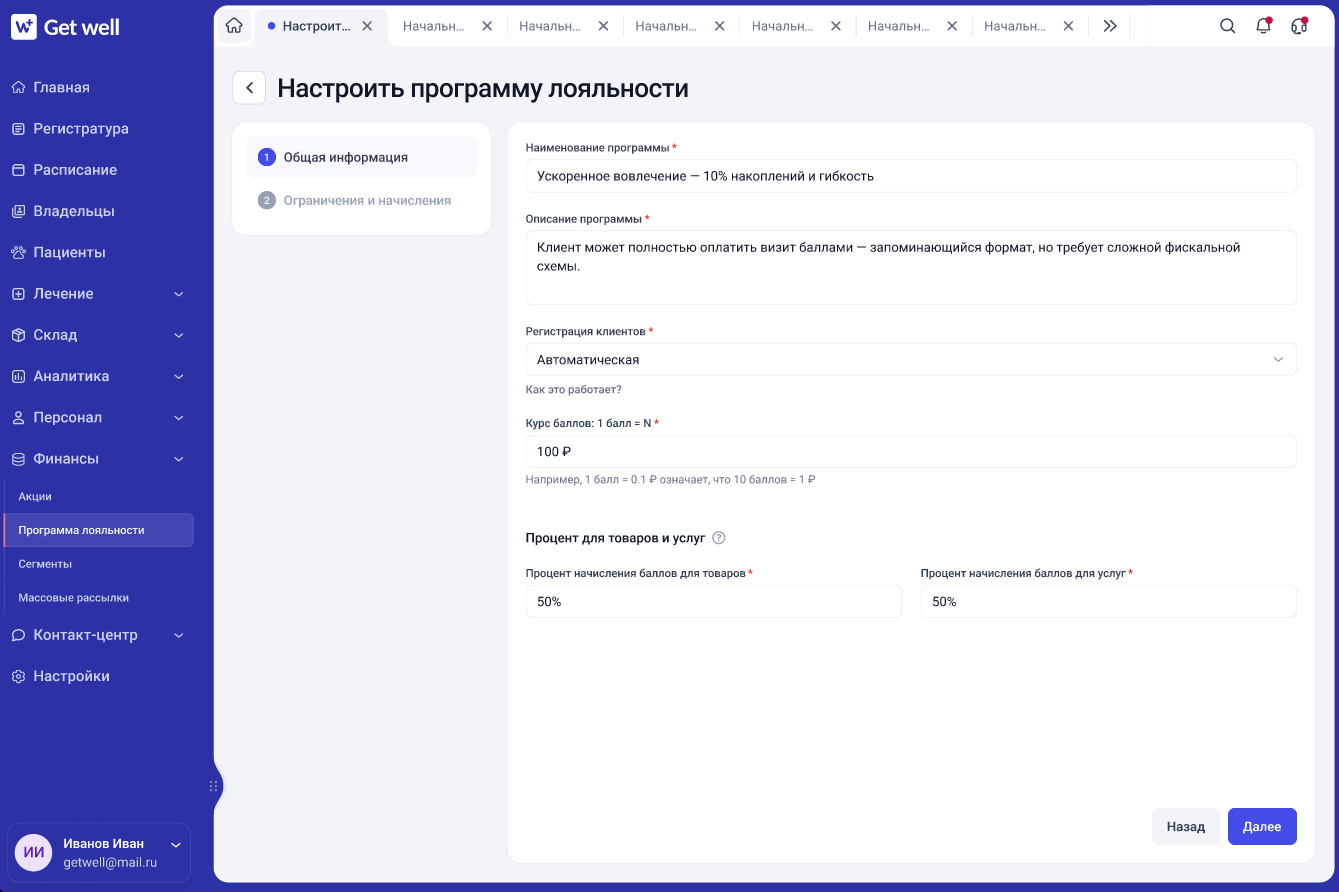Click the Описание программы textarea
The height and width of the screenshot is (892, 1339).
click(911, 267)
